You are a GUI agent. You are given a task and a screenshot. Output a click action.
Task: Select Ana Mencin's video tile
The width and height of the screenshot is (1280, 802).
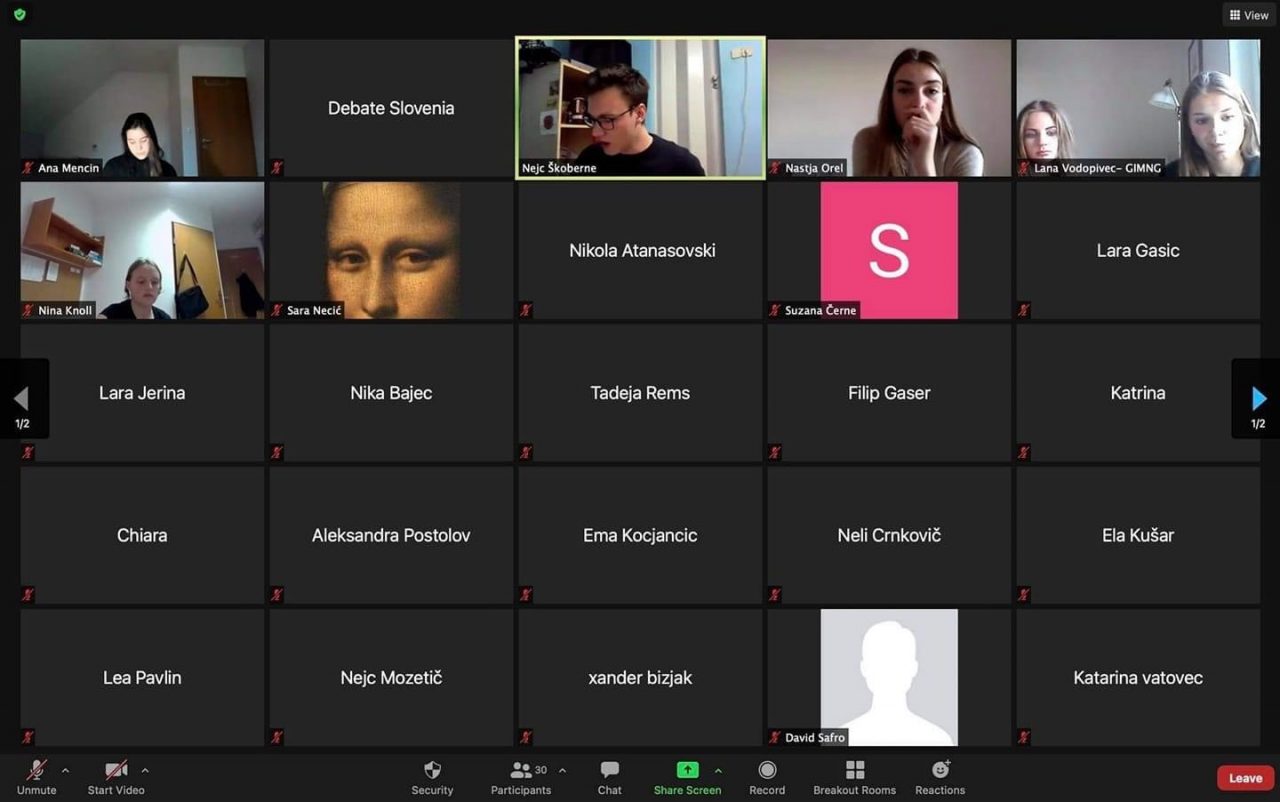(x=142, y=108)
